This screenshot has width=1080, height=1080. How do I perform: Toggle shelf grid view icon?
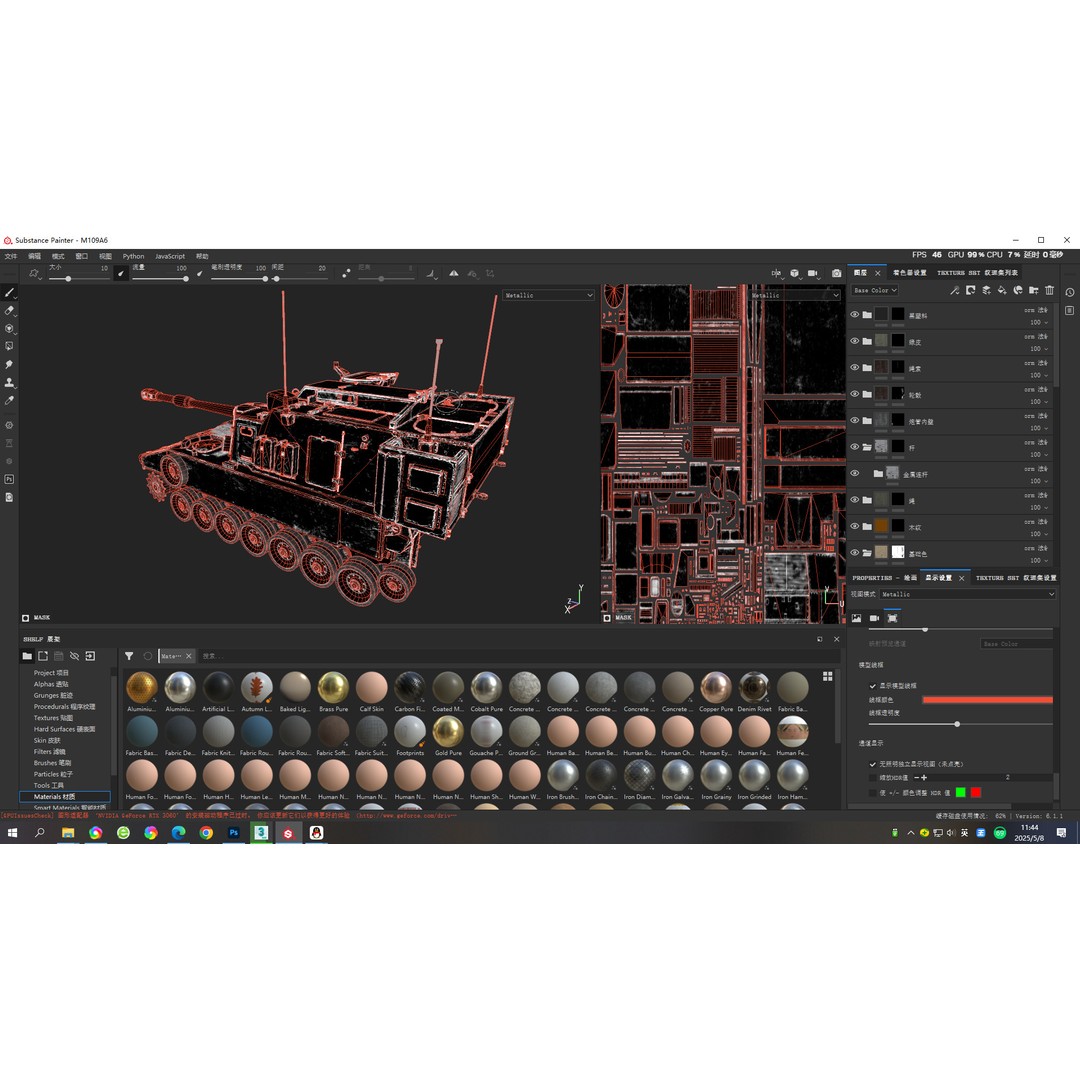[x=828, y=676]
